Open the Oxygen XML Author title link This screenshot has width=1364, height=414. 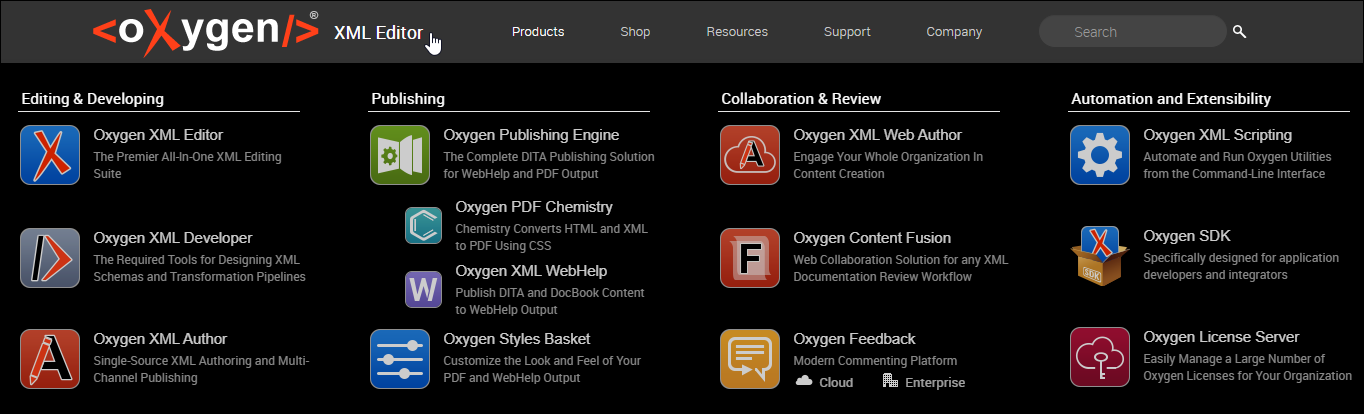(x=160, y=339)
